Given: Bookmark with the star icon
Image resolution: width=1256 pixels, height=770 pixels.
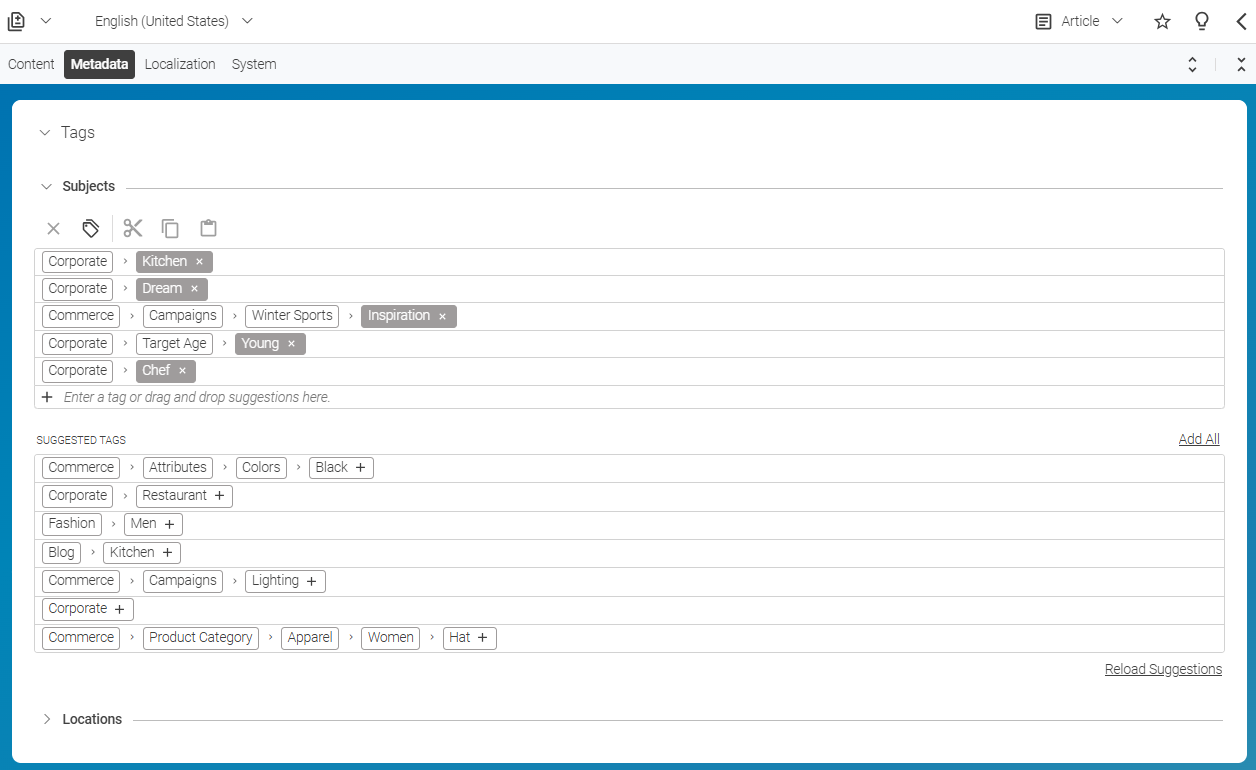Looking at the screenshot, I should click(1162, 21).
